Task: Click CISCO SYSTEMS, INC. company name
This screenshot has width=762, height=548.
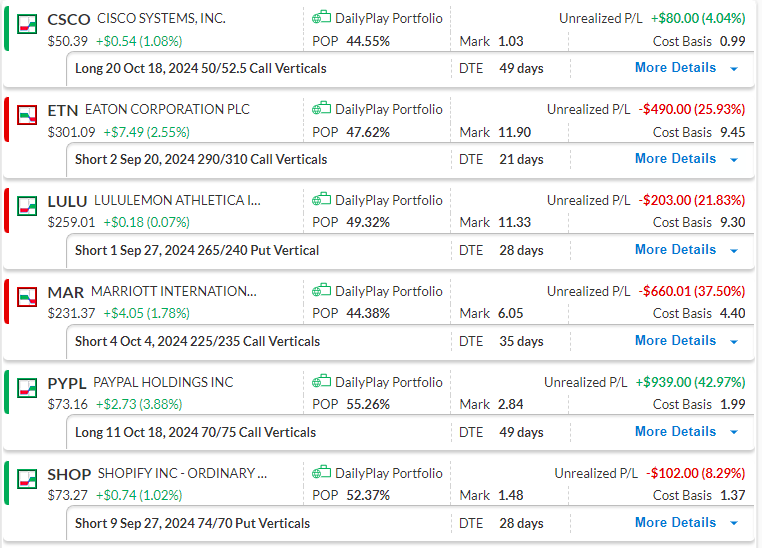Action: 161,18
